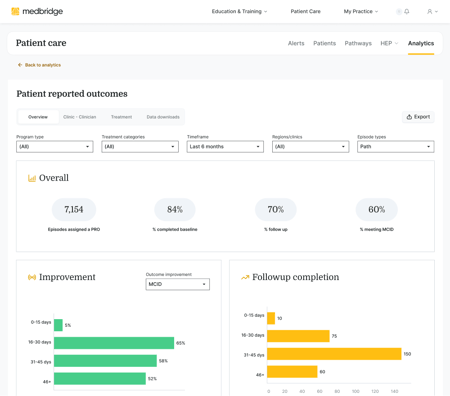Viewport: 450px width, 396px height.
Task: Click the medbridge logo
Action: (37, 11)
